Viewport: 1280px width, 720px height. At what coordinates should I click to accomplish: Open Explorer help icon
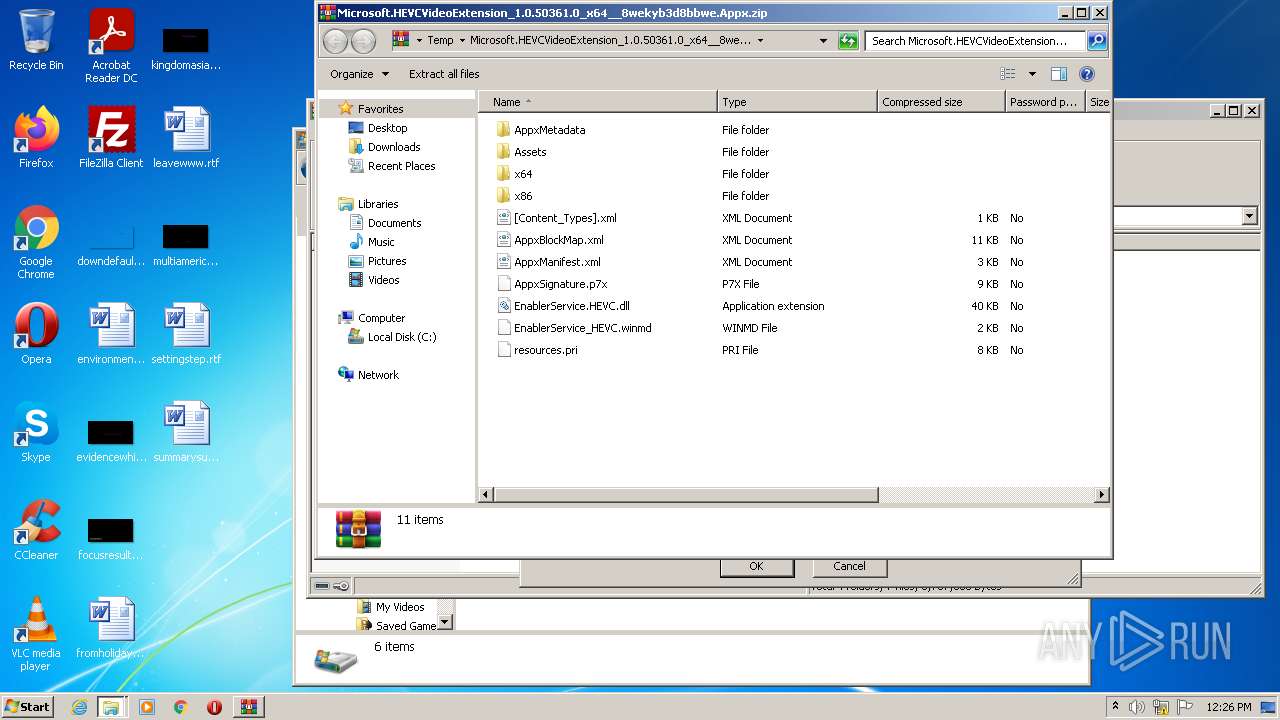(x=1087, y=74)
